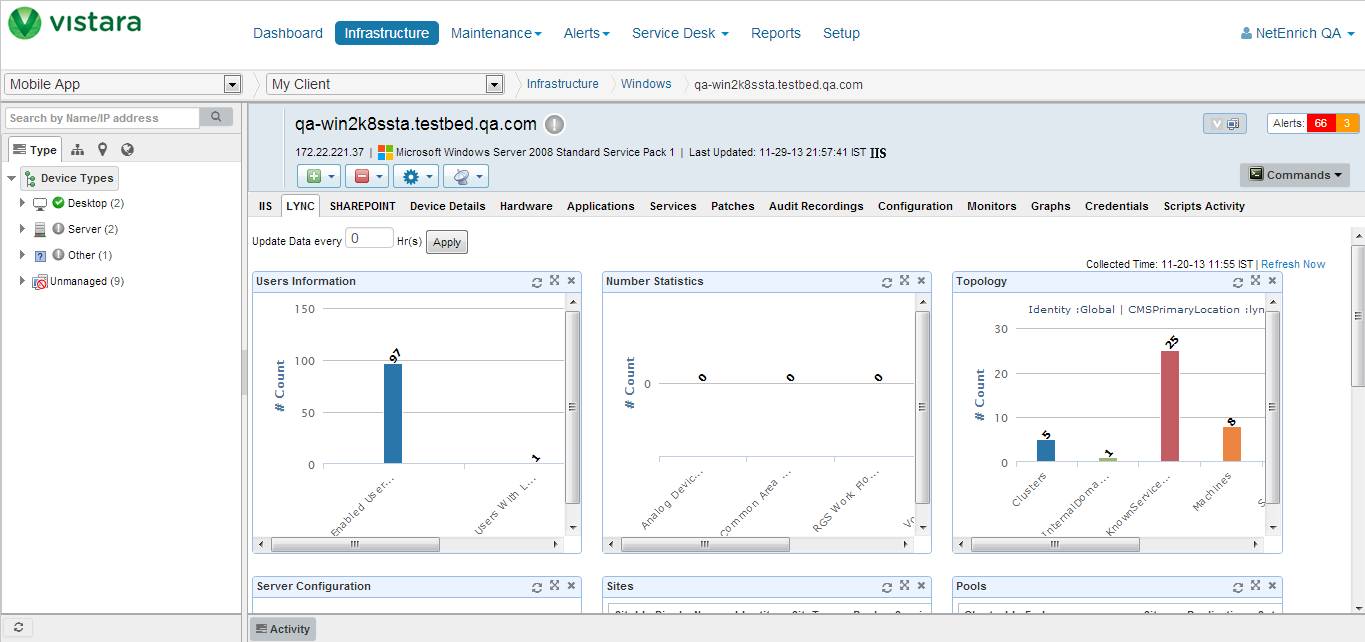Viewport: 1365px width, 642px height.
Task: Click the sidebar refresh icon at bottom left
Action: coord(18,628)
